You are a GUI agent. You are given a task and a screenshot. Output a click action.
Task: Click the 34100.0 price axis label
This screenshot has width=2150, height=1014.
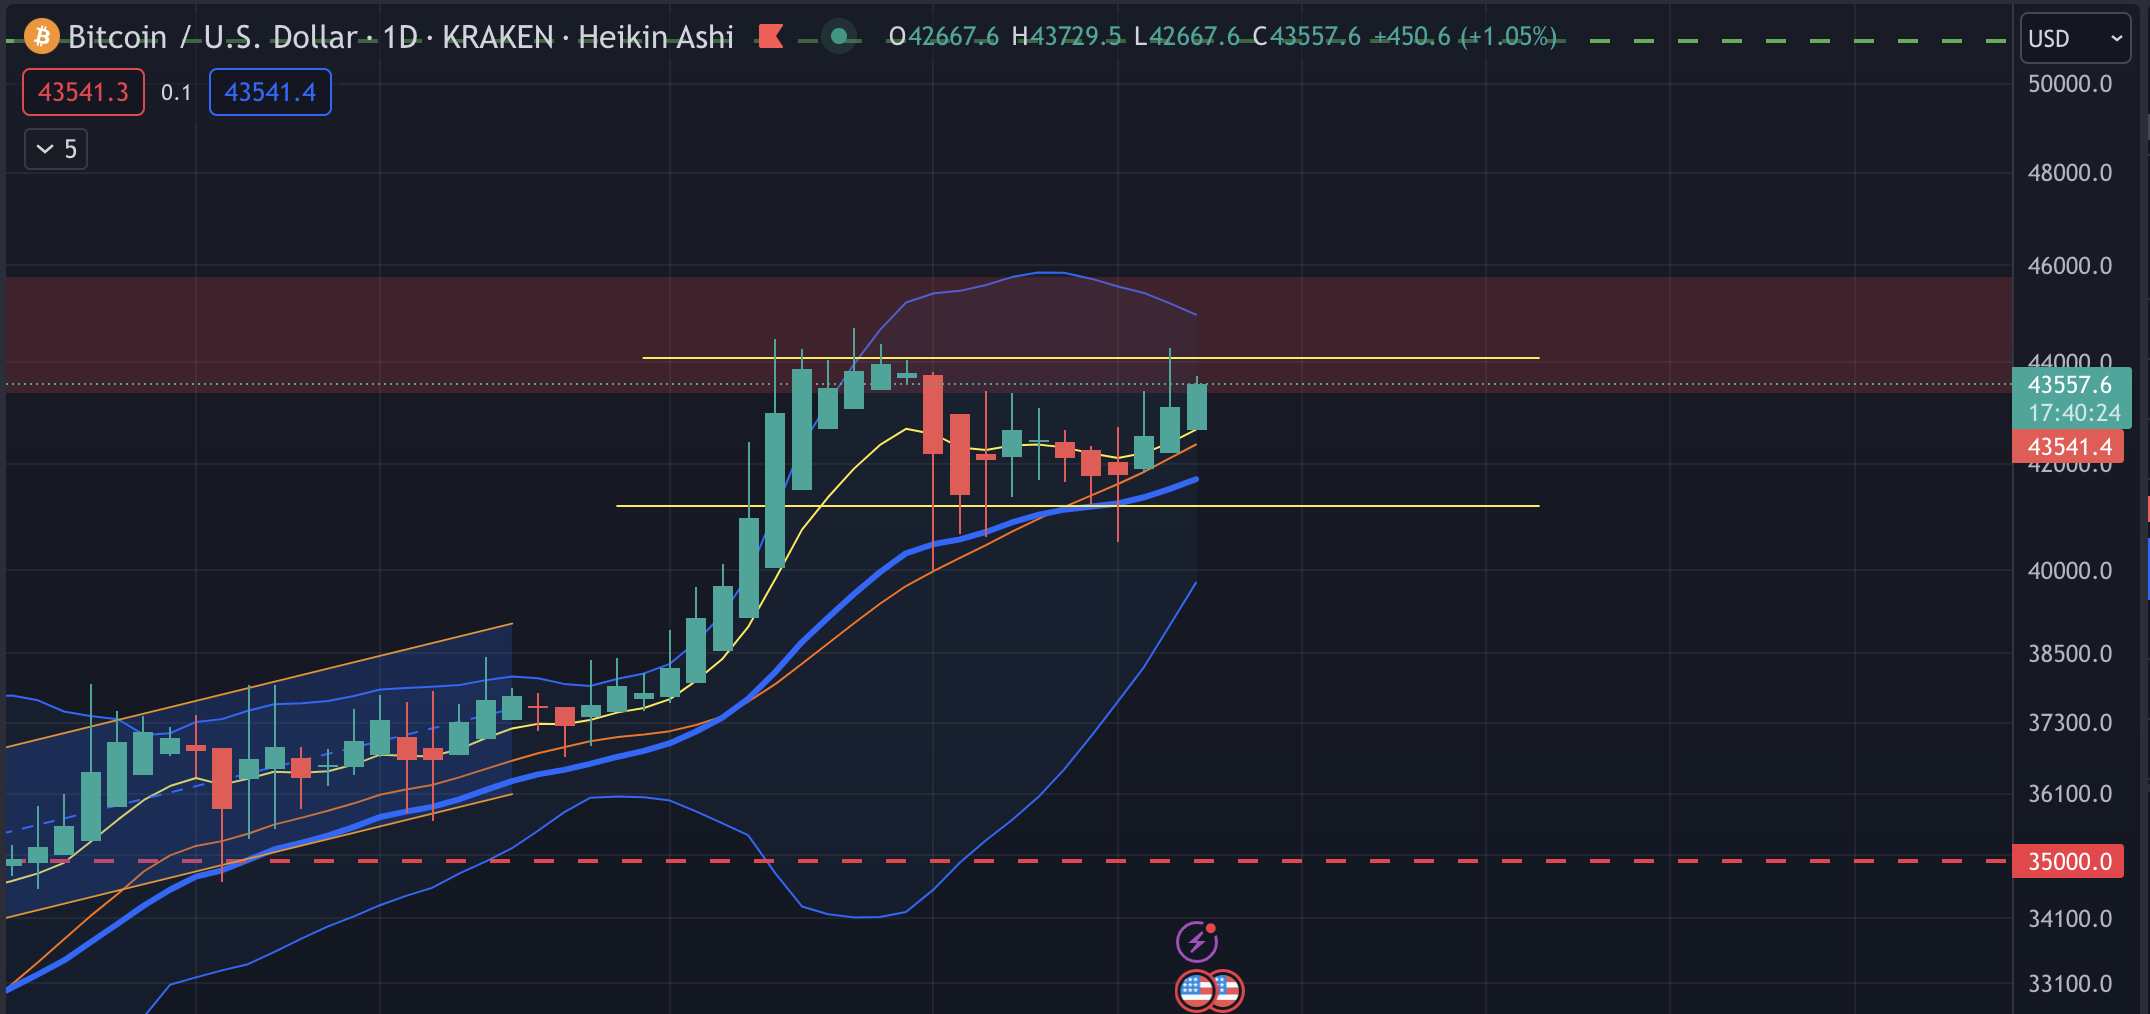click(x=2070, y=919)
